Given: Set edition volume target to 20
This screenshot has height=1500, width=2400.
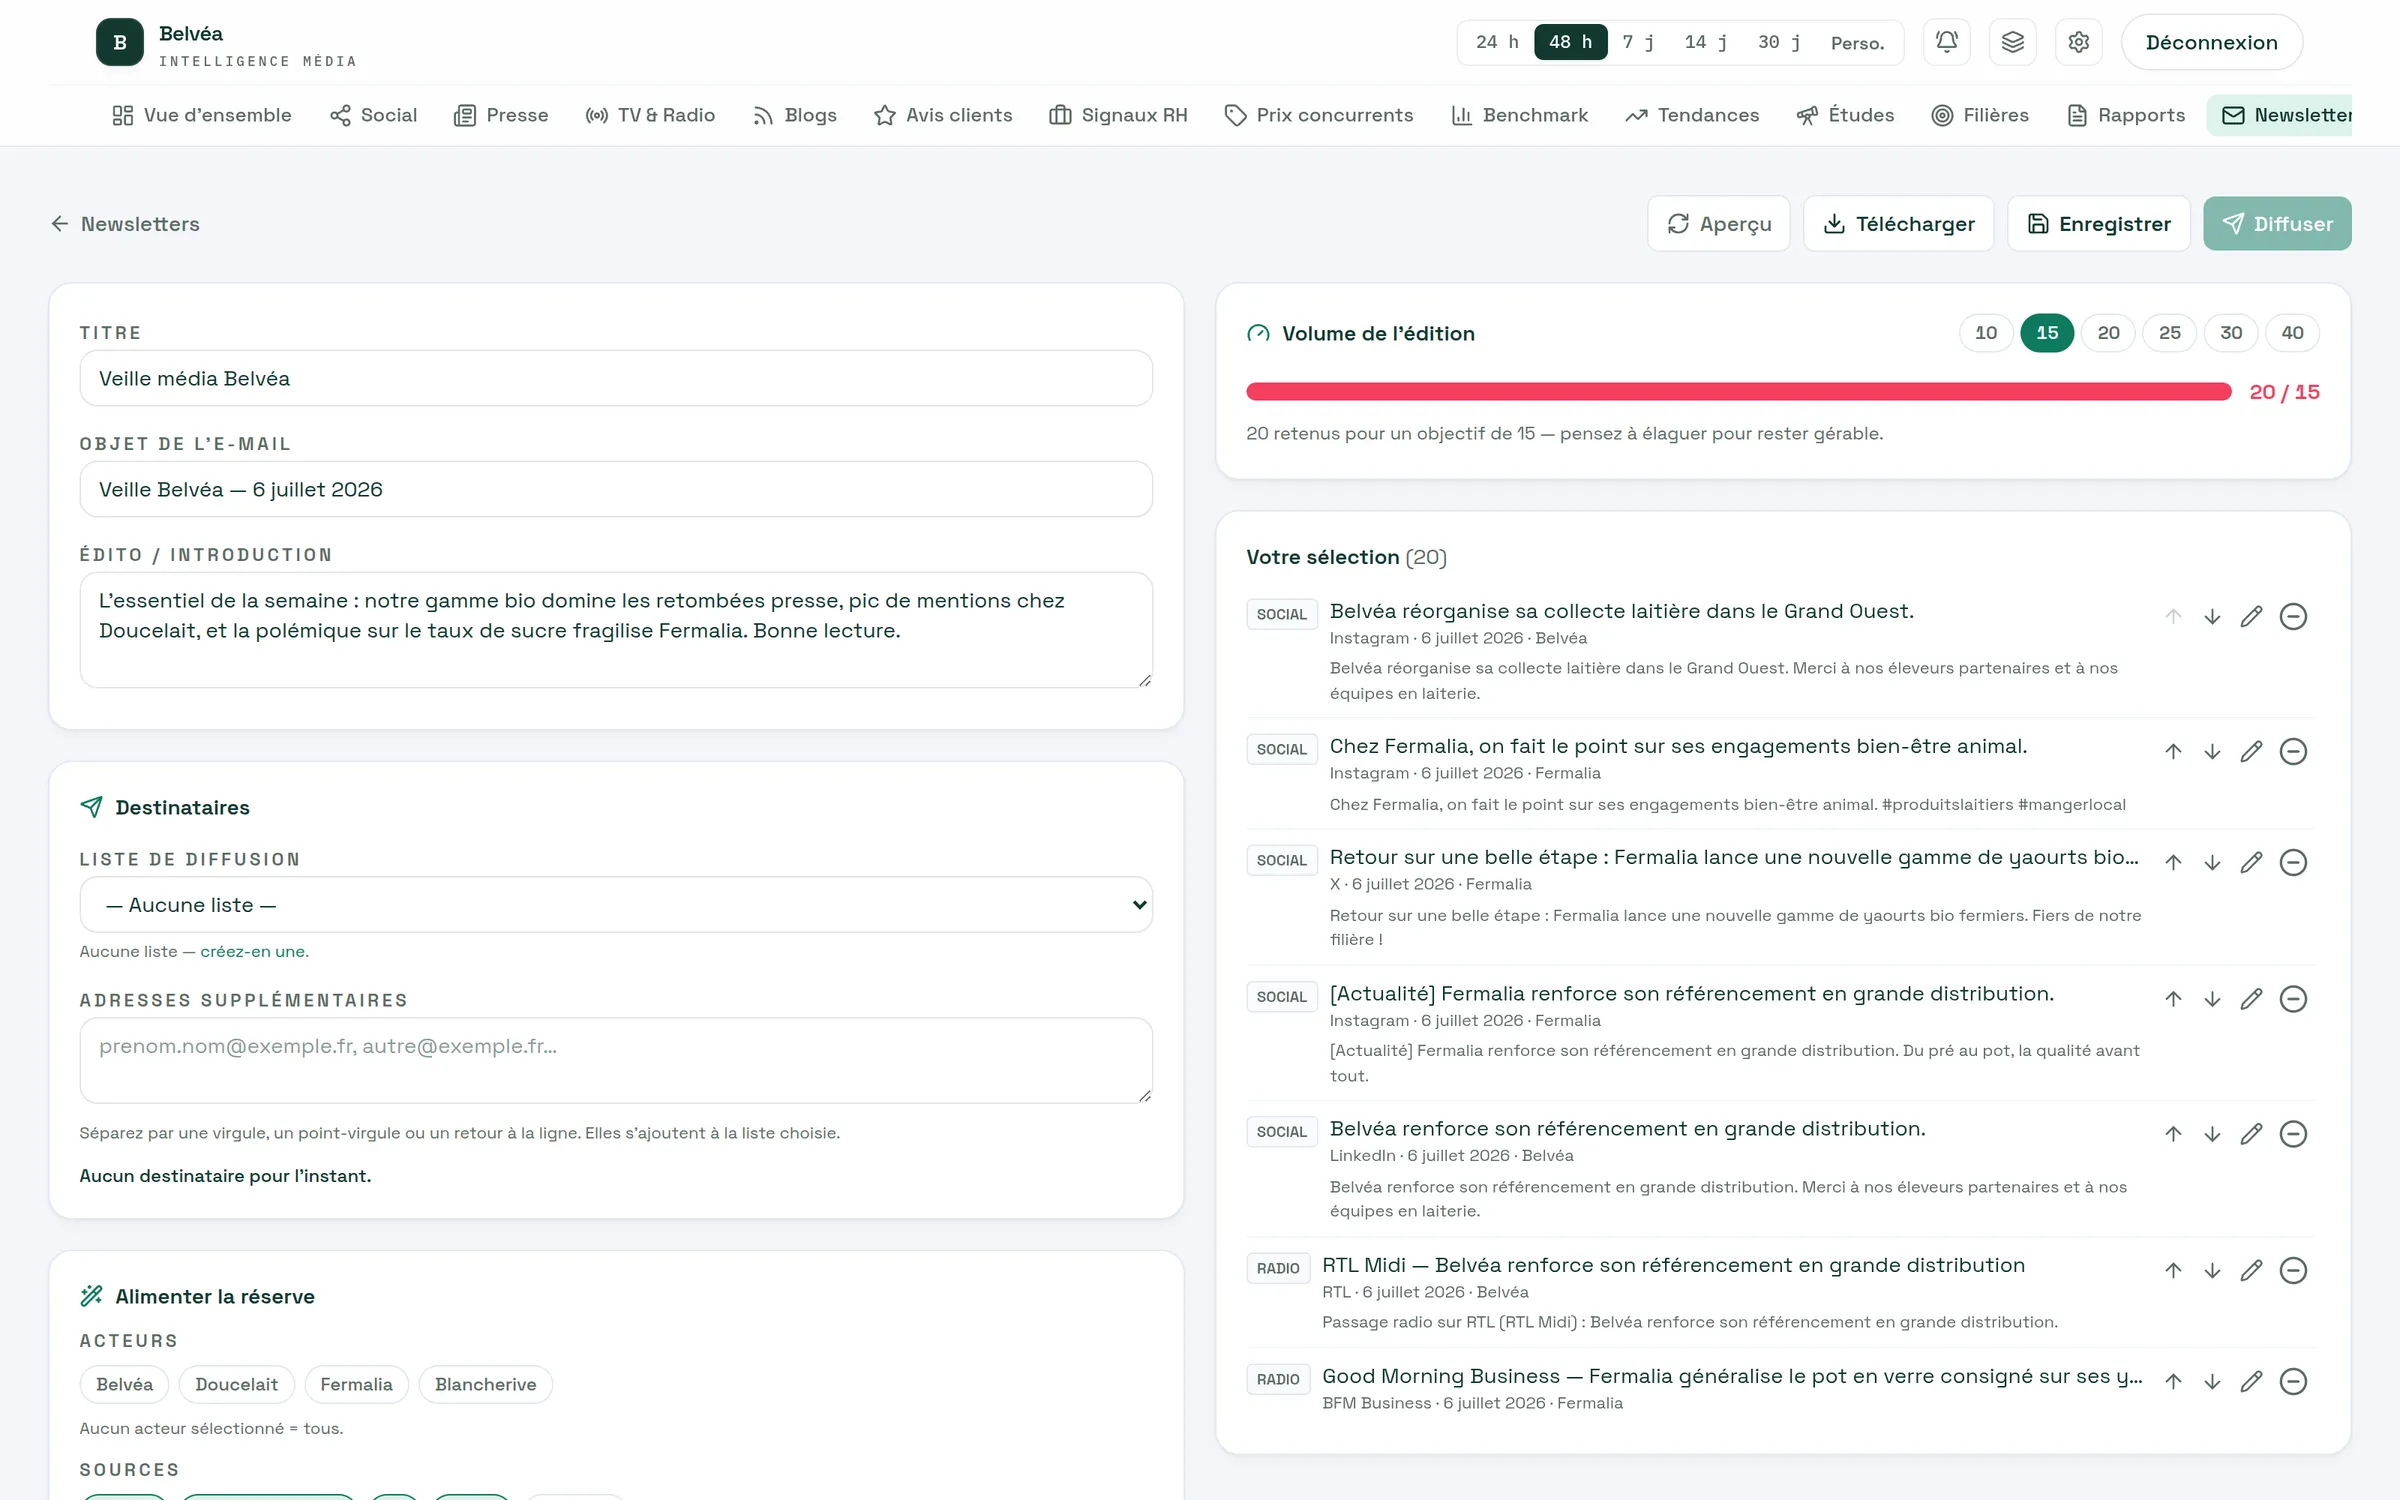Looking at the screenshot, I should 2108,333.
